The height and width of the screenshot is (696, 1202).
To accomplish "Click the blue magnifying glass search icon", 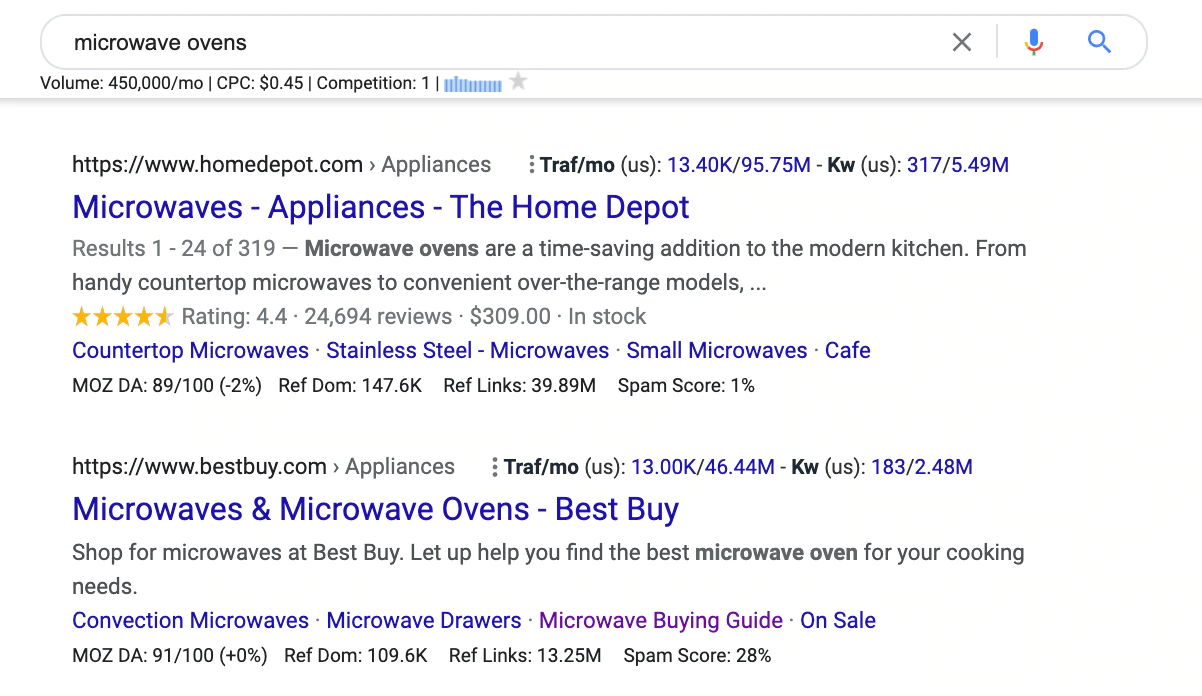I will [x=1099, y=42].
